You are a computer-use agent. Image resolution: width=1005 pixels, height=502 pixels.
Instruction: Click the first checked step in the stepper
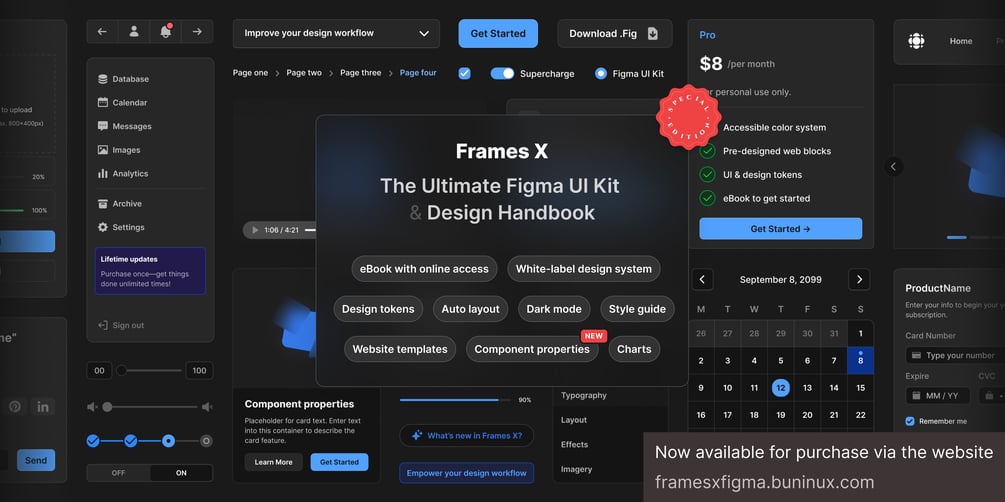93,441
